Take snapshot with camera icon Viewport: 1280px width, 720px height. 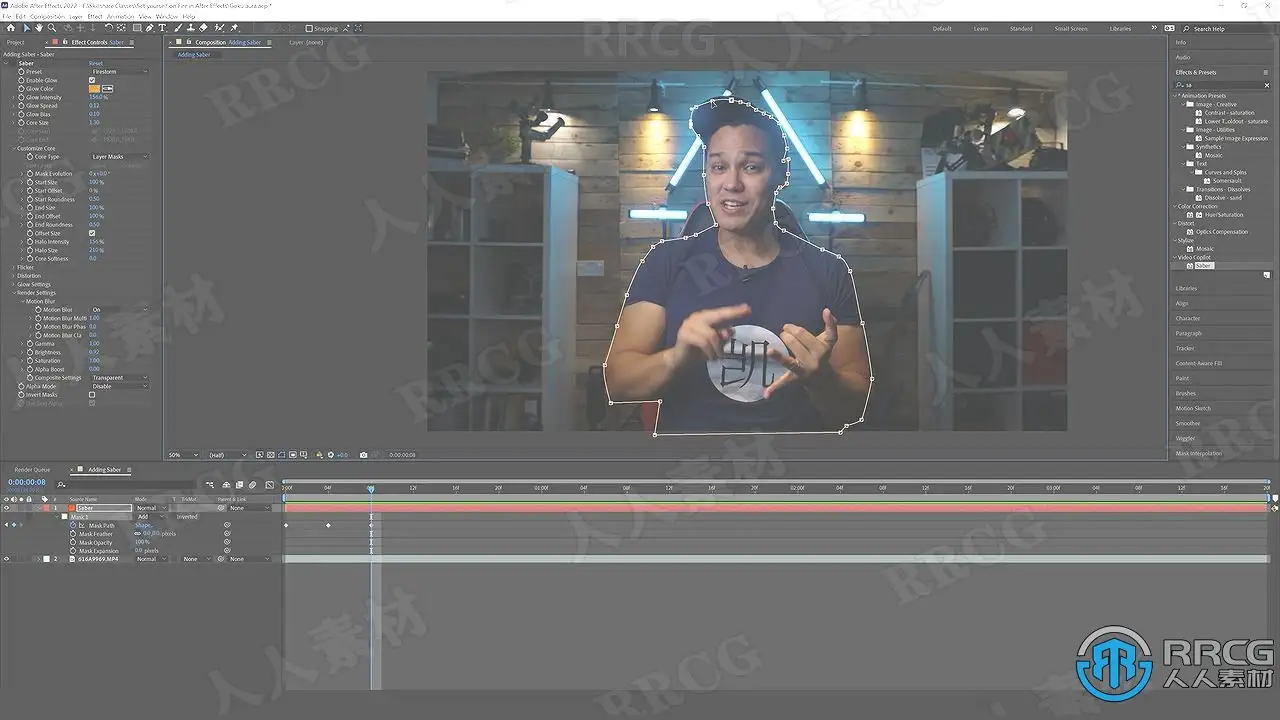(363, 455)
